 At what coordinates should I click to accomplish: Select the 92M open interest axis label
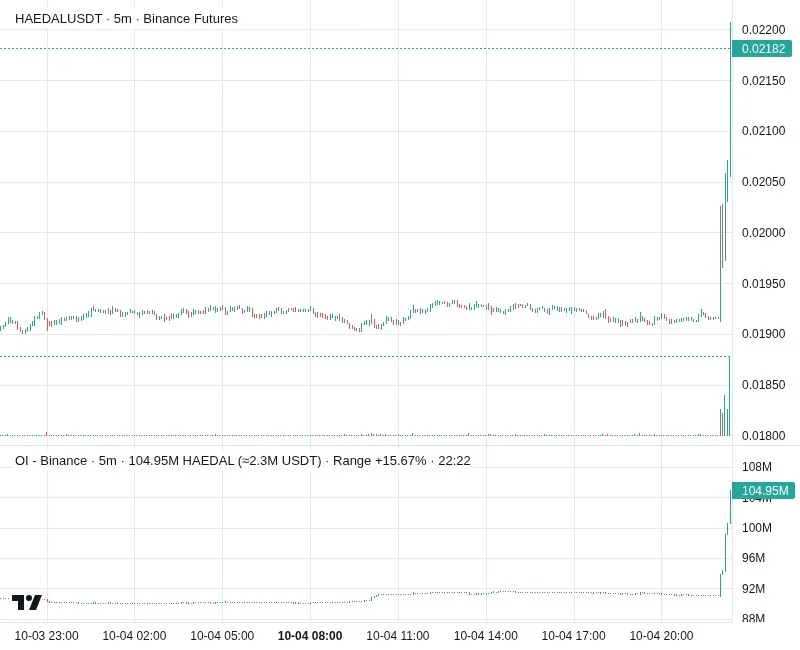(x=754, y=589)
